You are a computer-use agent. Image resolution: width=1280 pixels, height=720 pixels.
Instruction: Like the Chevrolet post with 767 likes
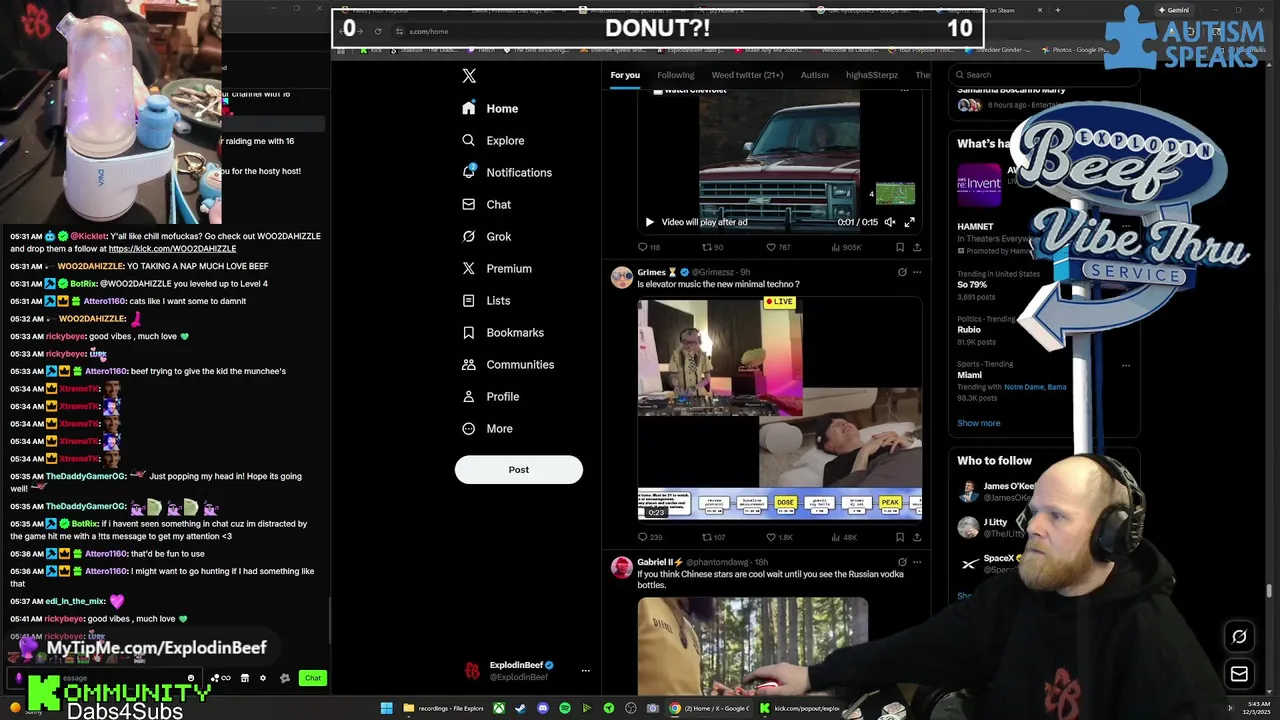tap(777, 247)
